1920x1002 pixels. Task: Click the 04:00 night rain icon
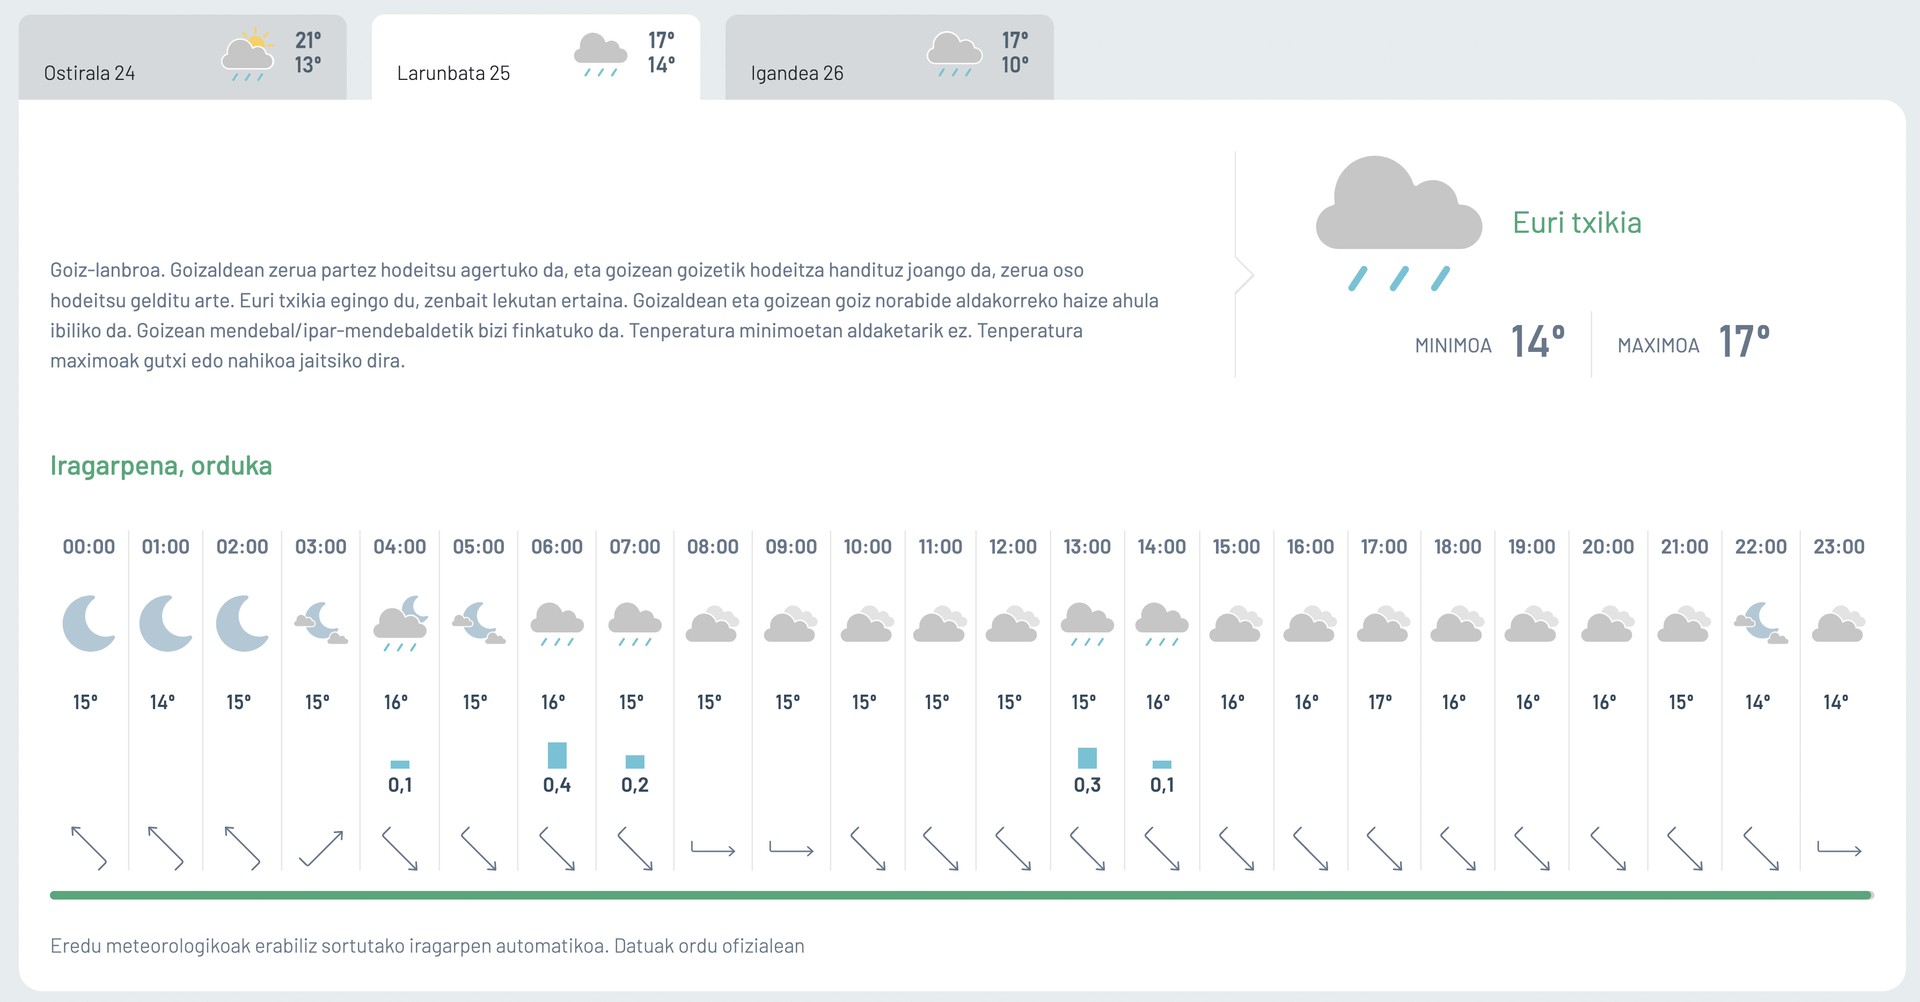coord(400,624)
